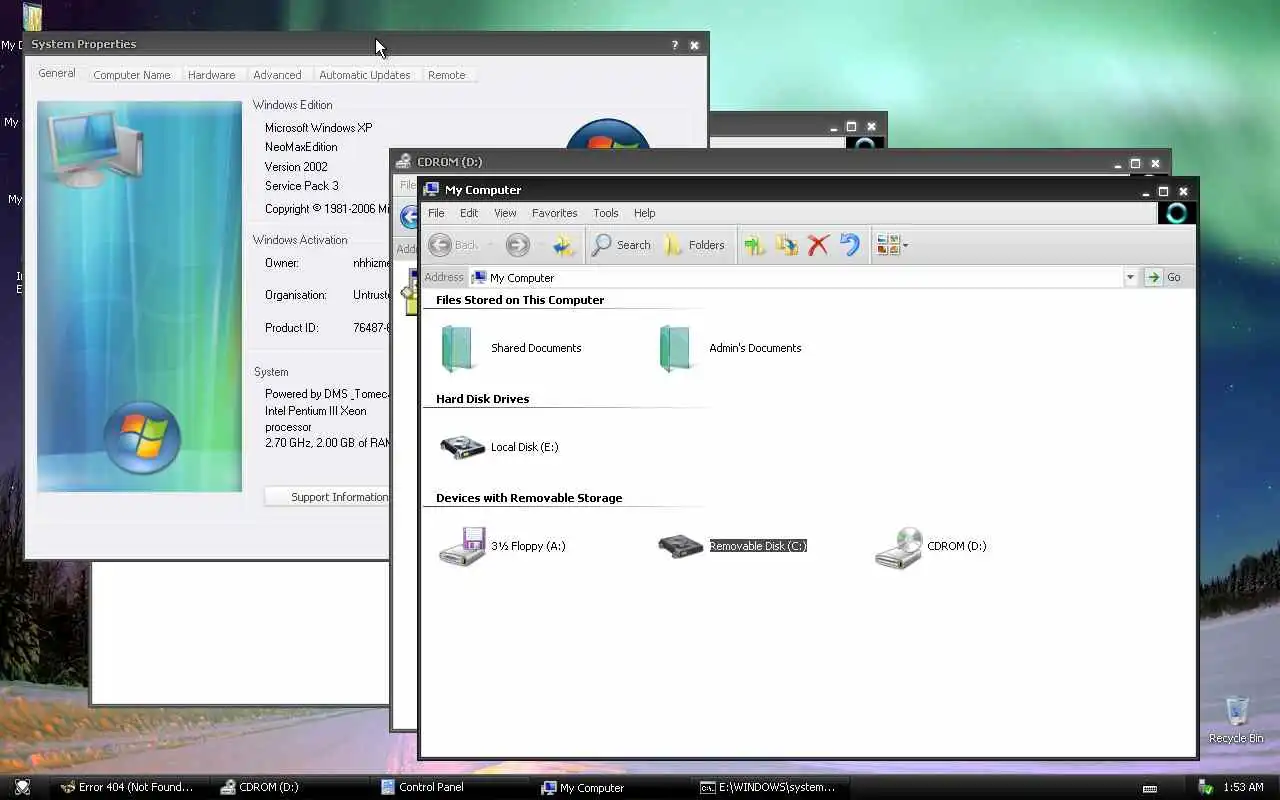Expand the Address bar dropdown arrow
Screen dimensions: 1280x800
coord(1130,278)
